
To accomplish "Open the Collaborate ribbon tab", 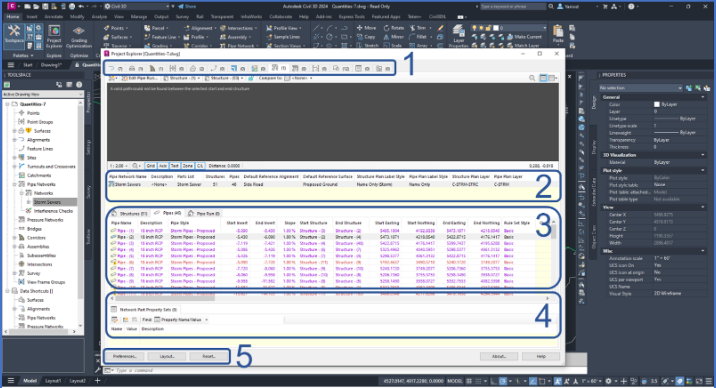I will click(281, 16).
